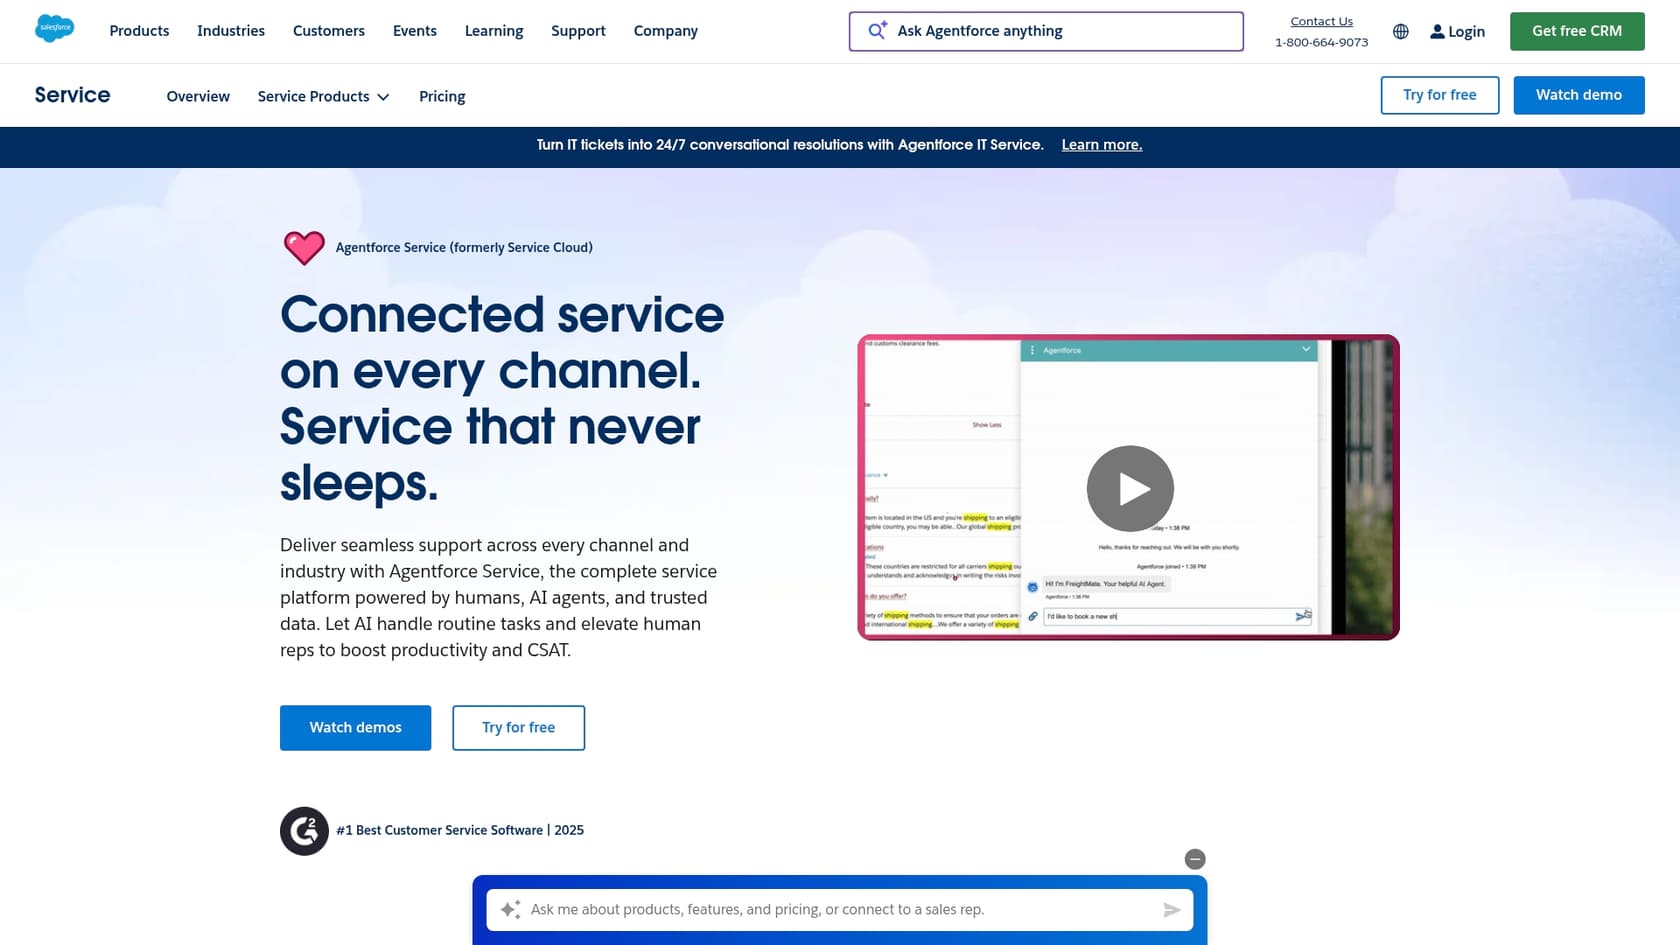Select the Overview tab
Image resolution: width=1680 pixels, height=945 pixels.
coord(197,96)
